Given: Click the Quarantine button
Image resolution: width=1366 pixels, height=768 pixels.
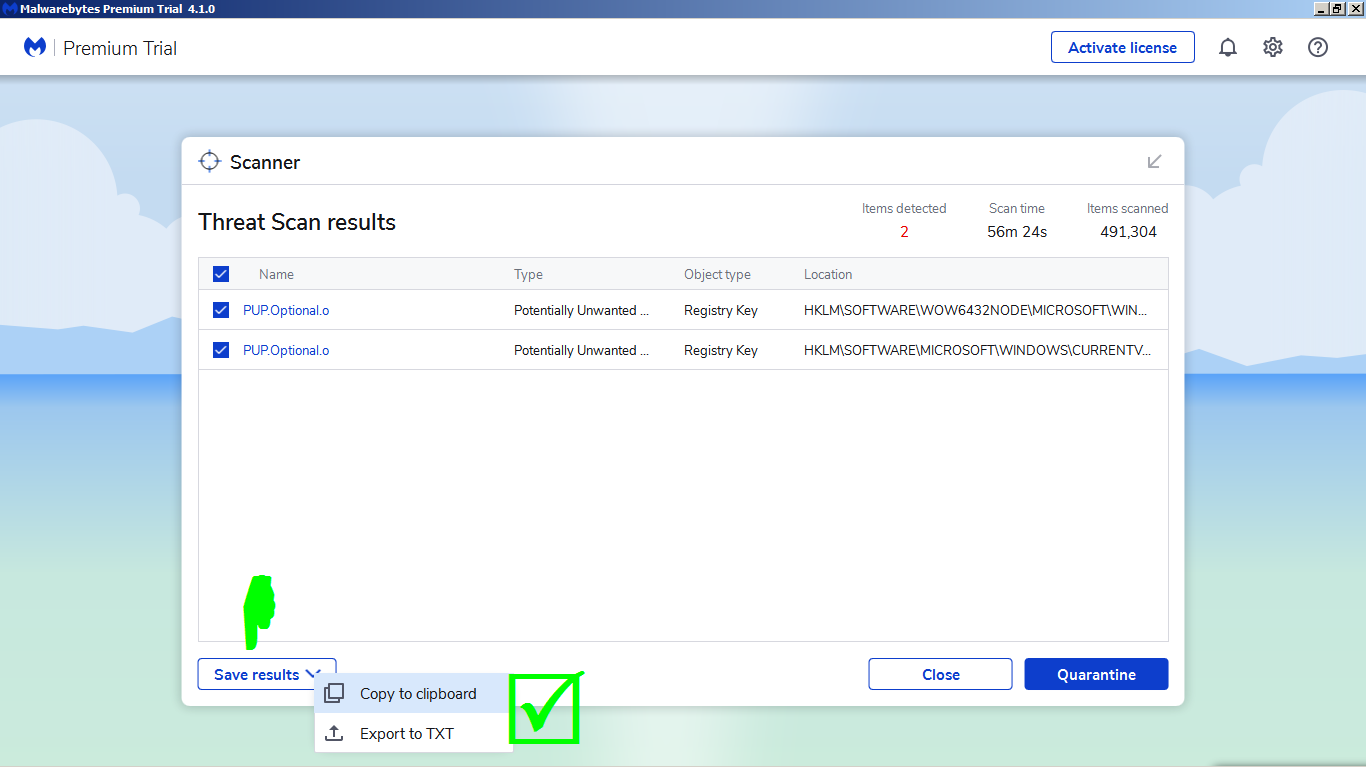Looking at the screenshot, I should [1096, 674].
